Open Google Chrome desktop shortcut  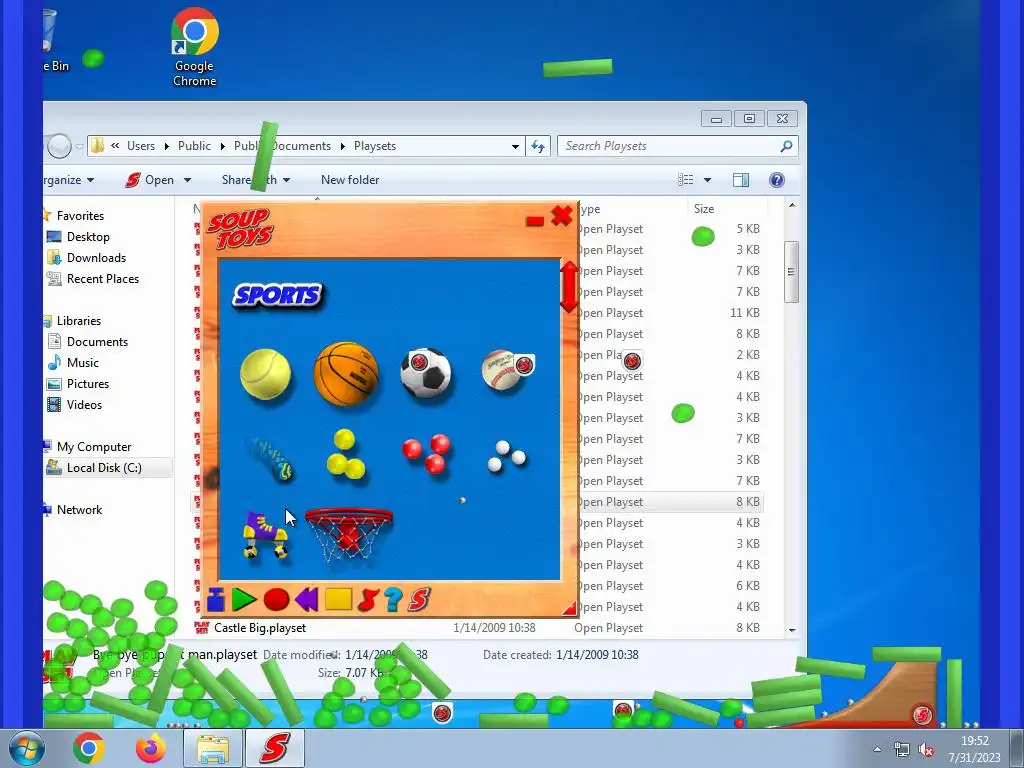pos(195,47)
